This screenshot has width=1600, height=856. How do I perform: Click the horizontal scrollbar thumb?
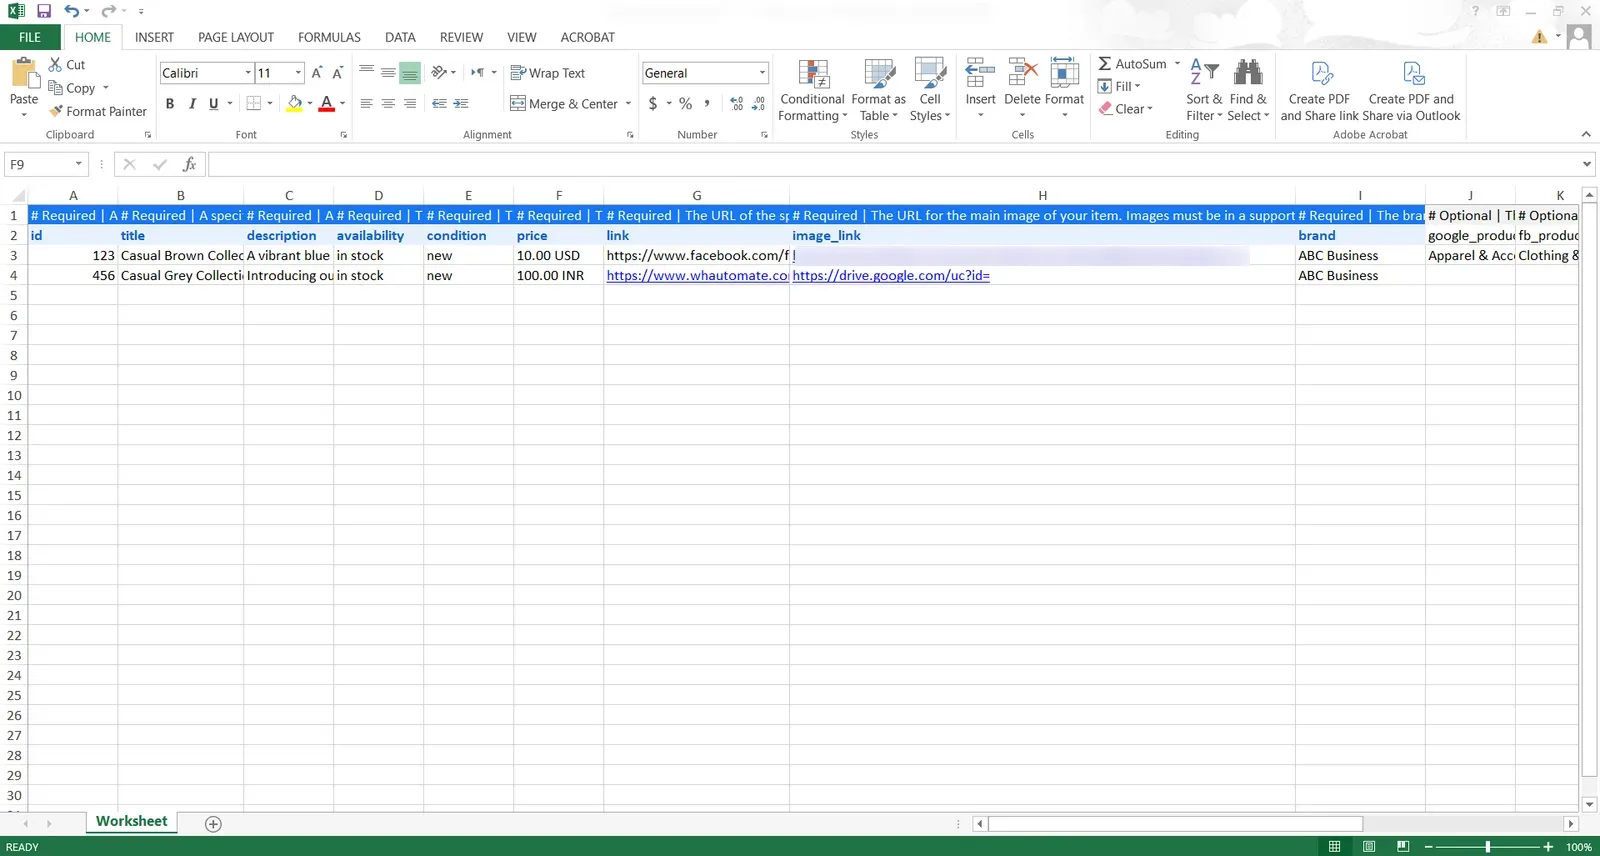tap(1175, 824)
